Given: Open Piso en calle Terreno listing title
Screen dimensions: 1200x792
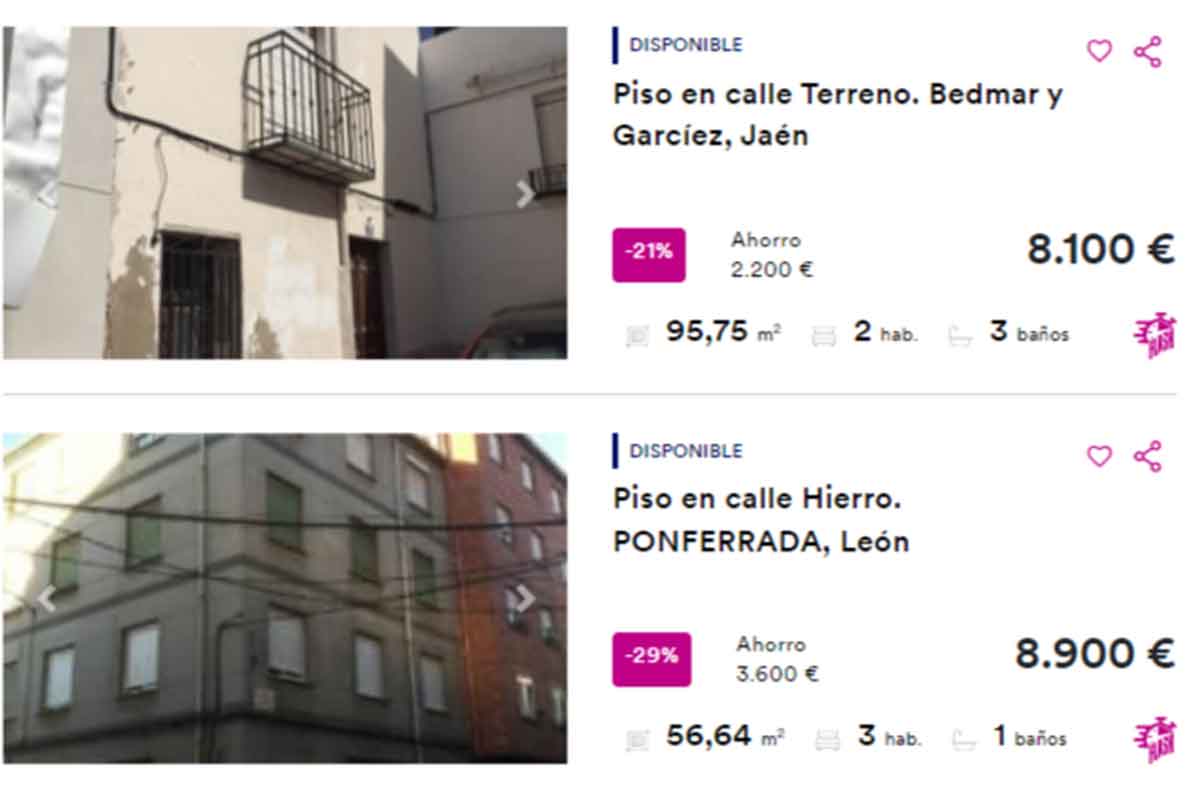Looking at the screenshot, I should click(x=837, y=114).
